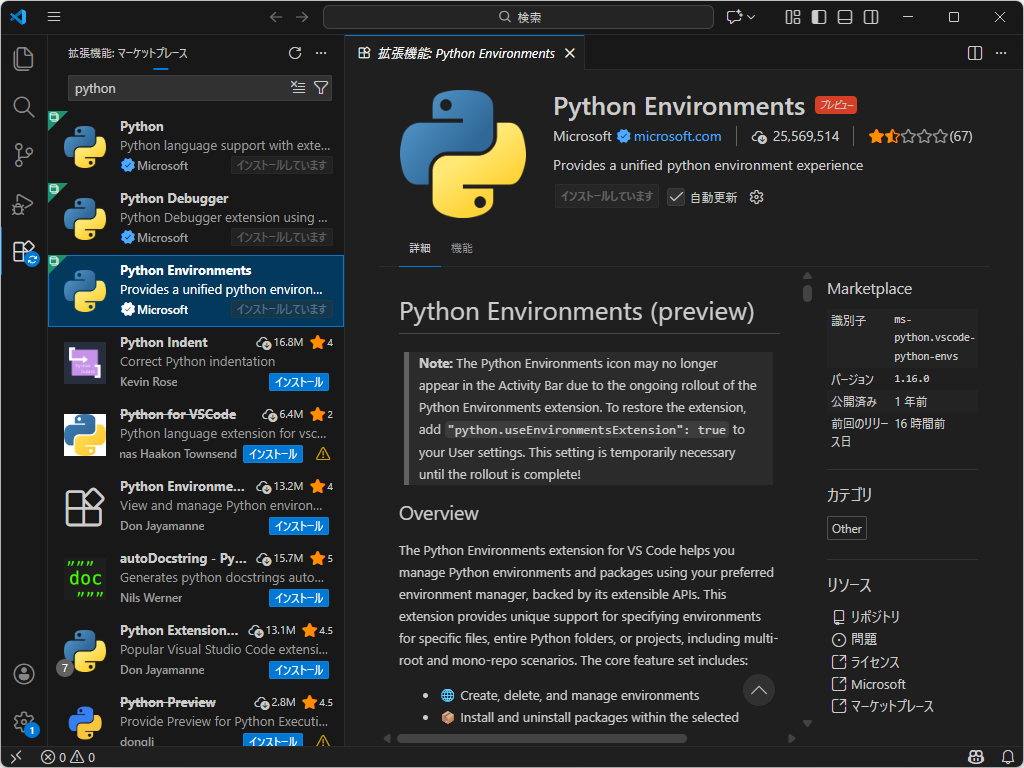Open the Source Control view

coord(23,157)
